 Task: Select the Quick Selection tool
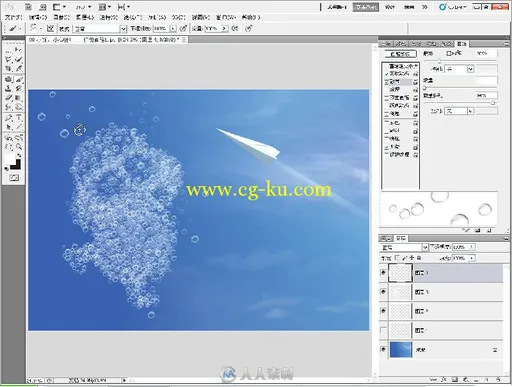[x=18, y=60]
